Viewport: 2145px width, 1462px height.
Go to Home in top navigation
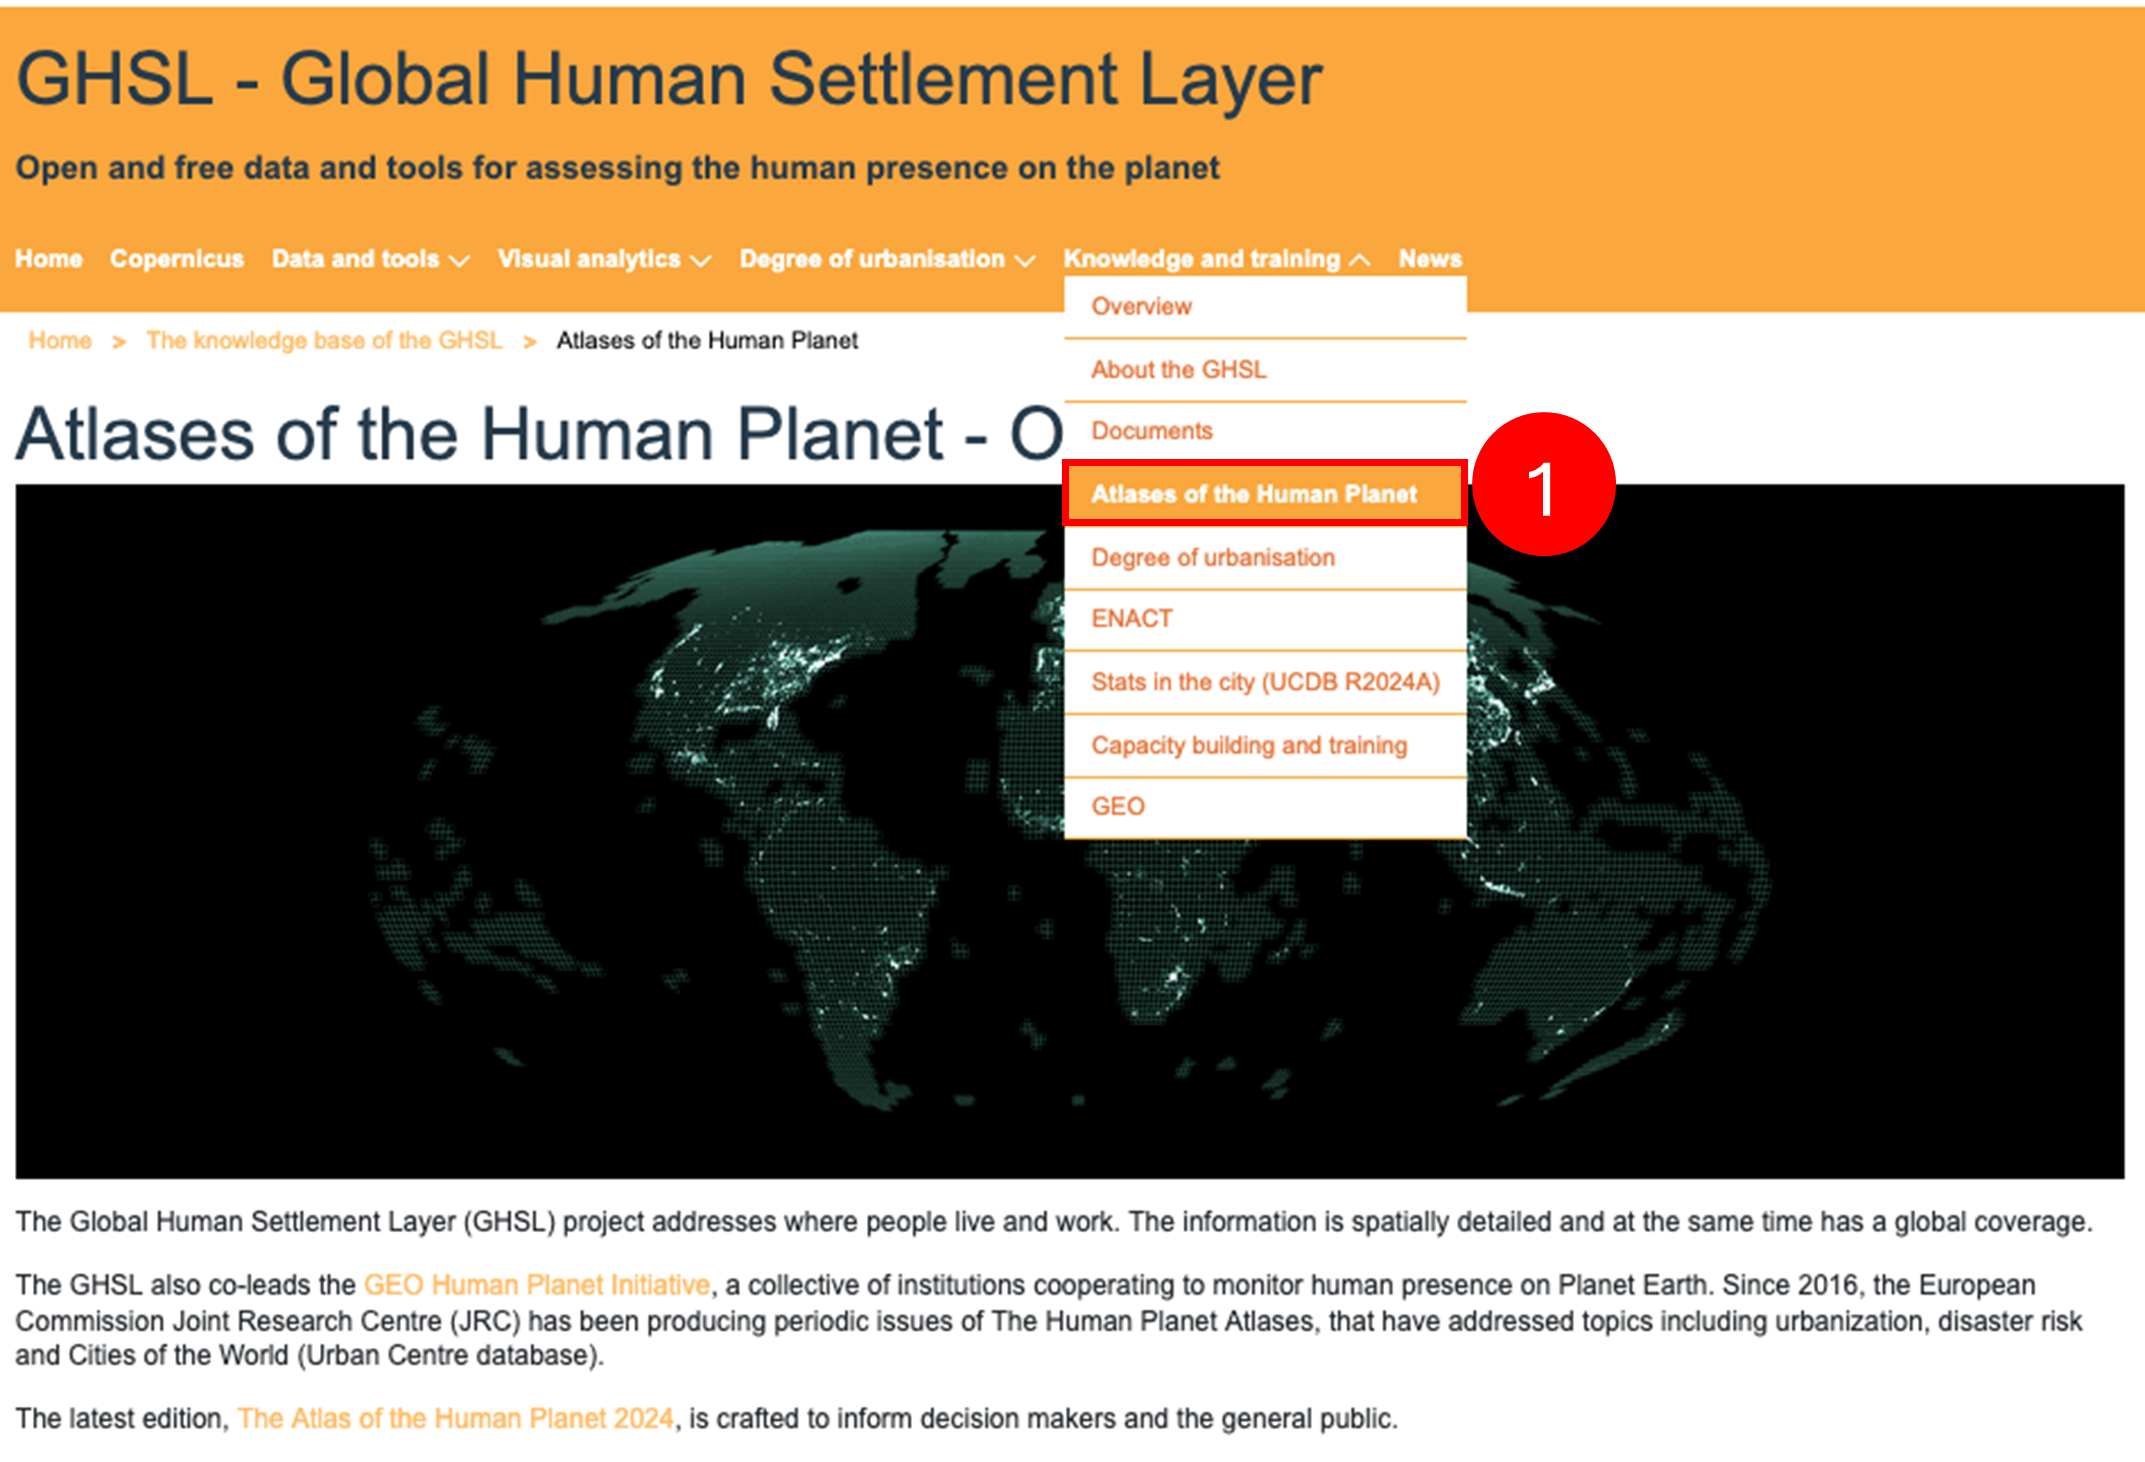click(x=49, y=259)
